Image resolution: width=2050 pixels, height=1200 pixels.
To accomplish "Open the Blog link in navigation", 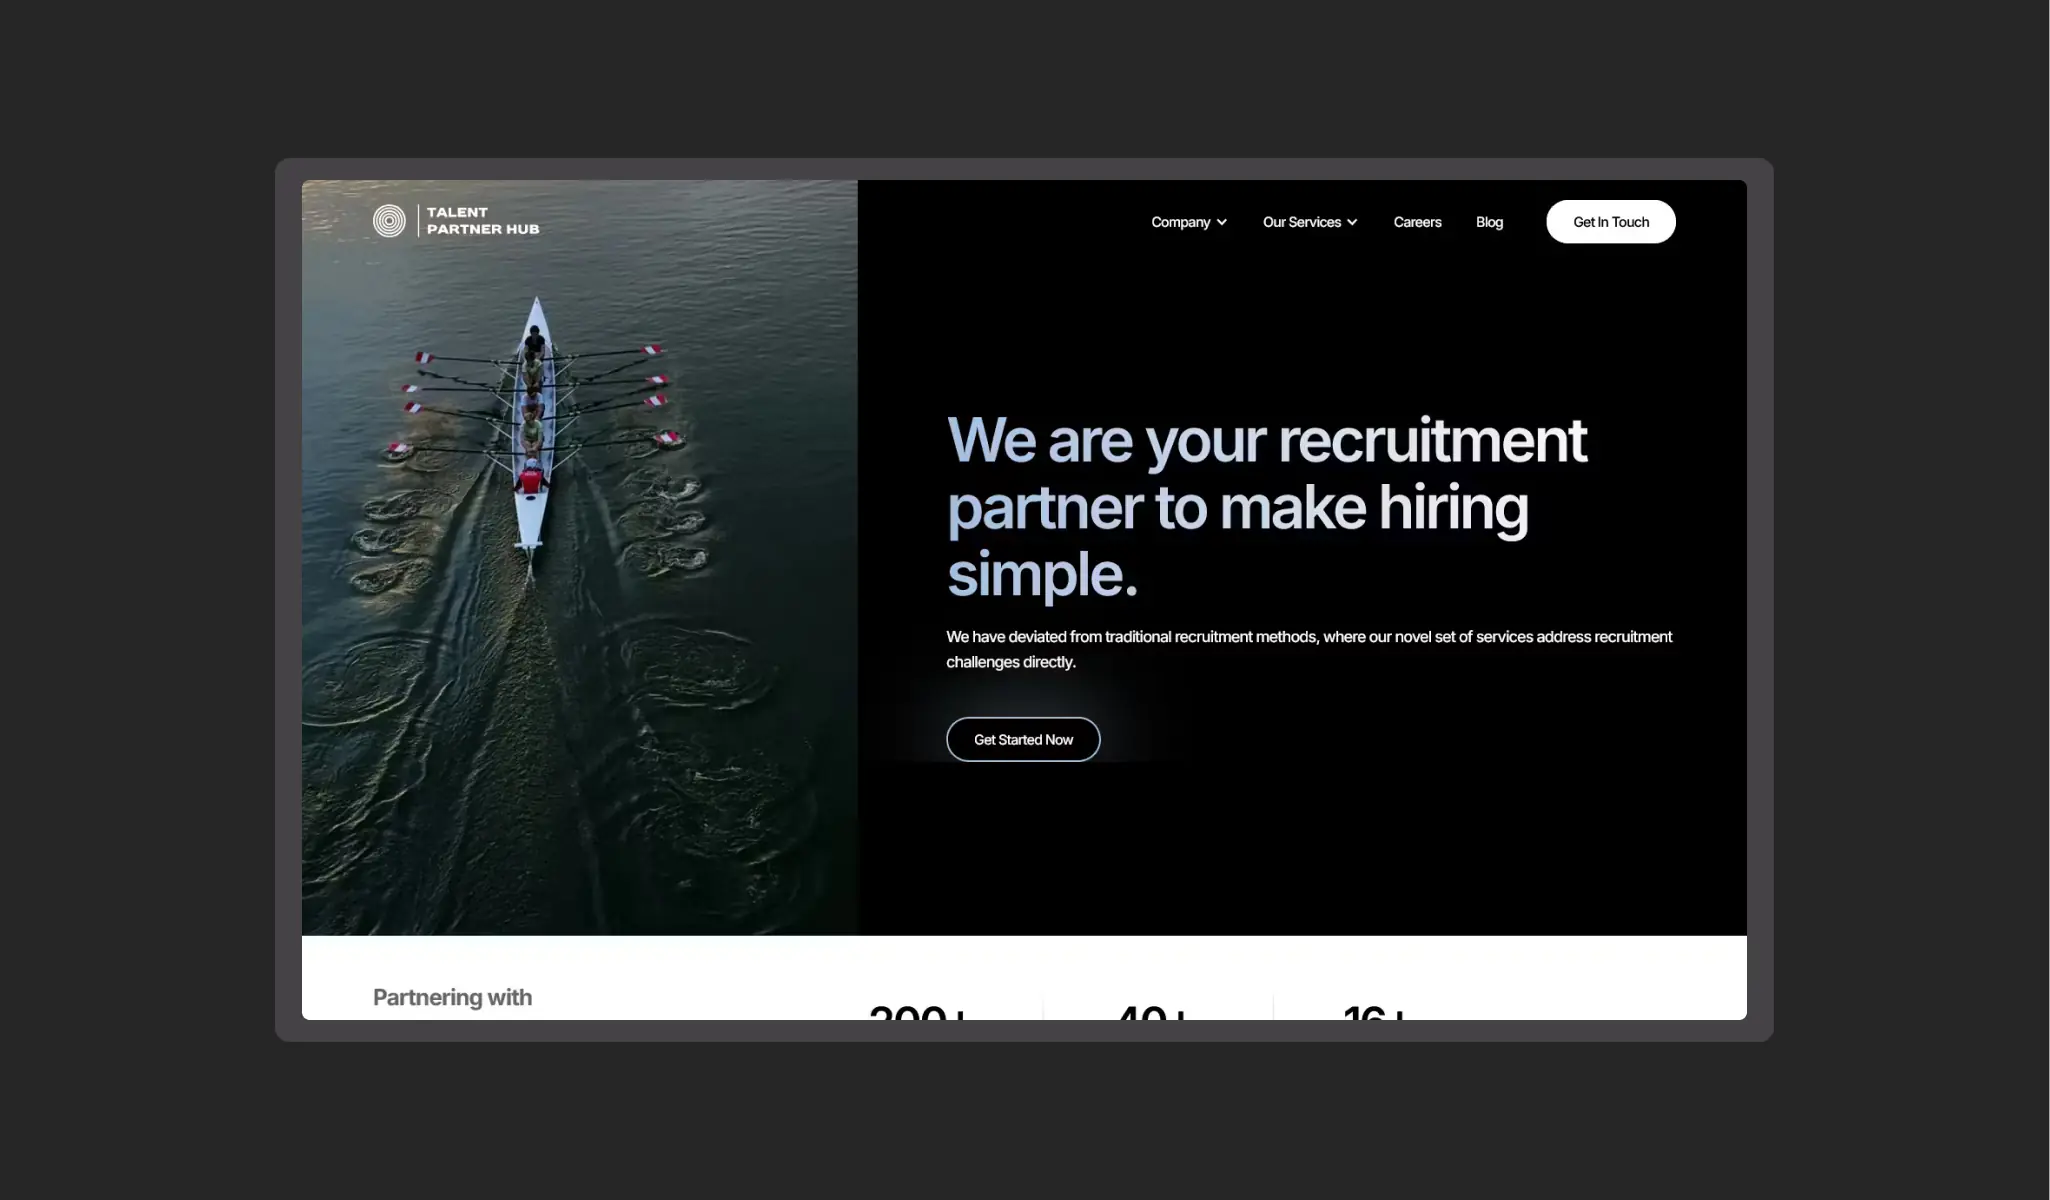I will 1489,222.
